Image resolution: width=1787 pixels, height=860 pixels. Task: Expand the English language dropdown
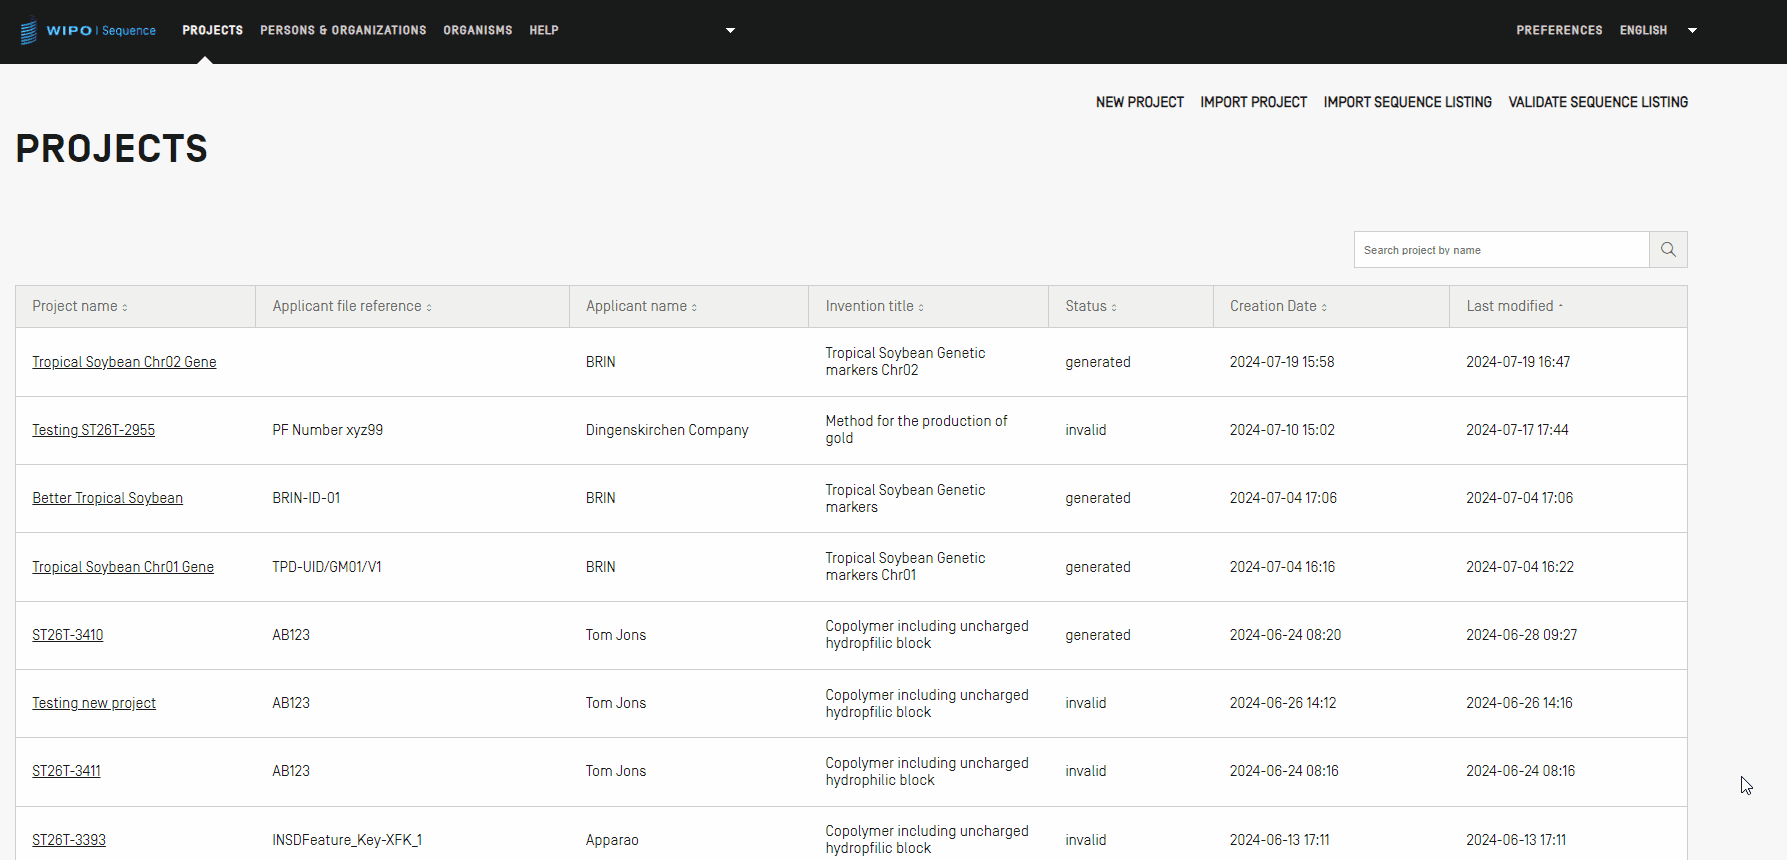coord(1692,31)
